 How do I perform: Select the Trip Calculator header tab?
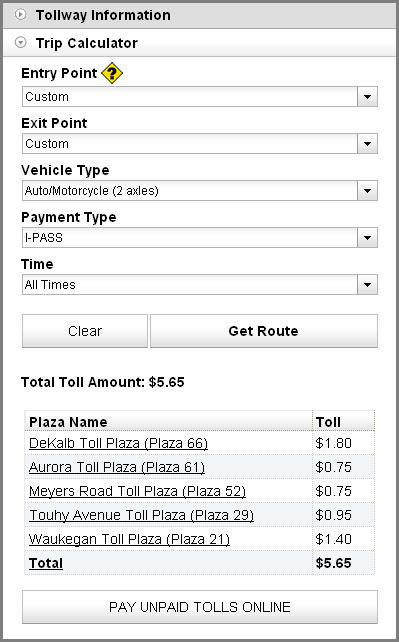click(199, 43)
